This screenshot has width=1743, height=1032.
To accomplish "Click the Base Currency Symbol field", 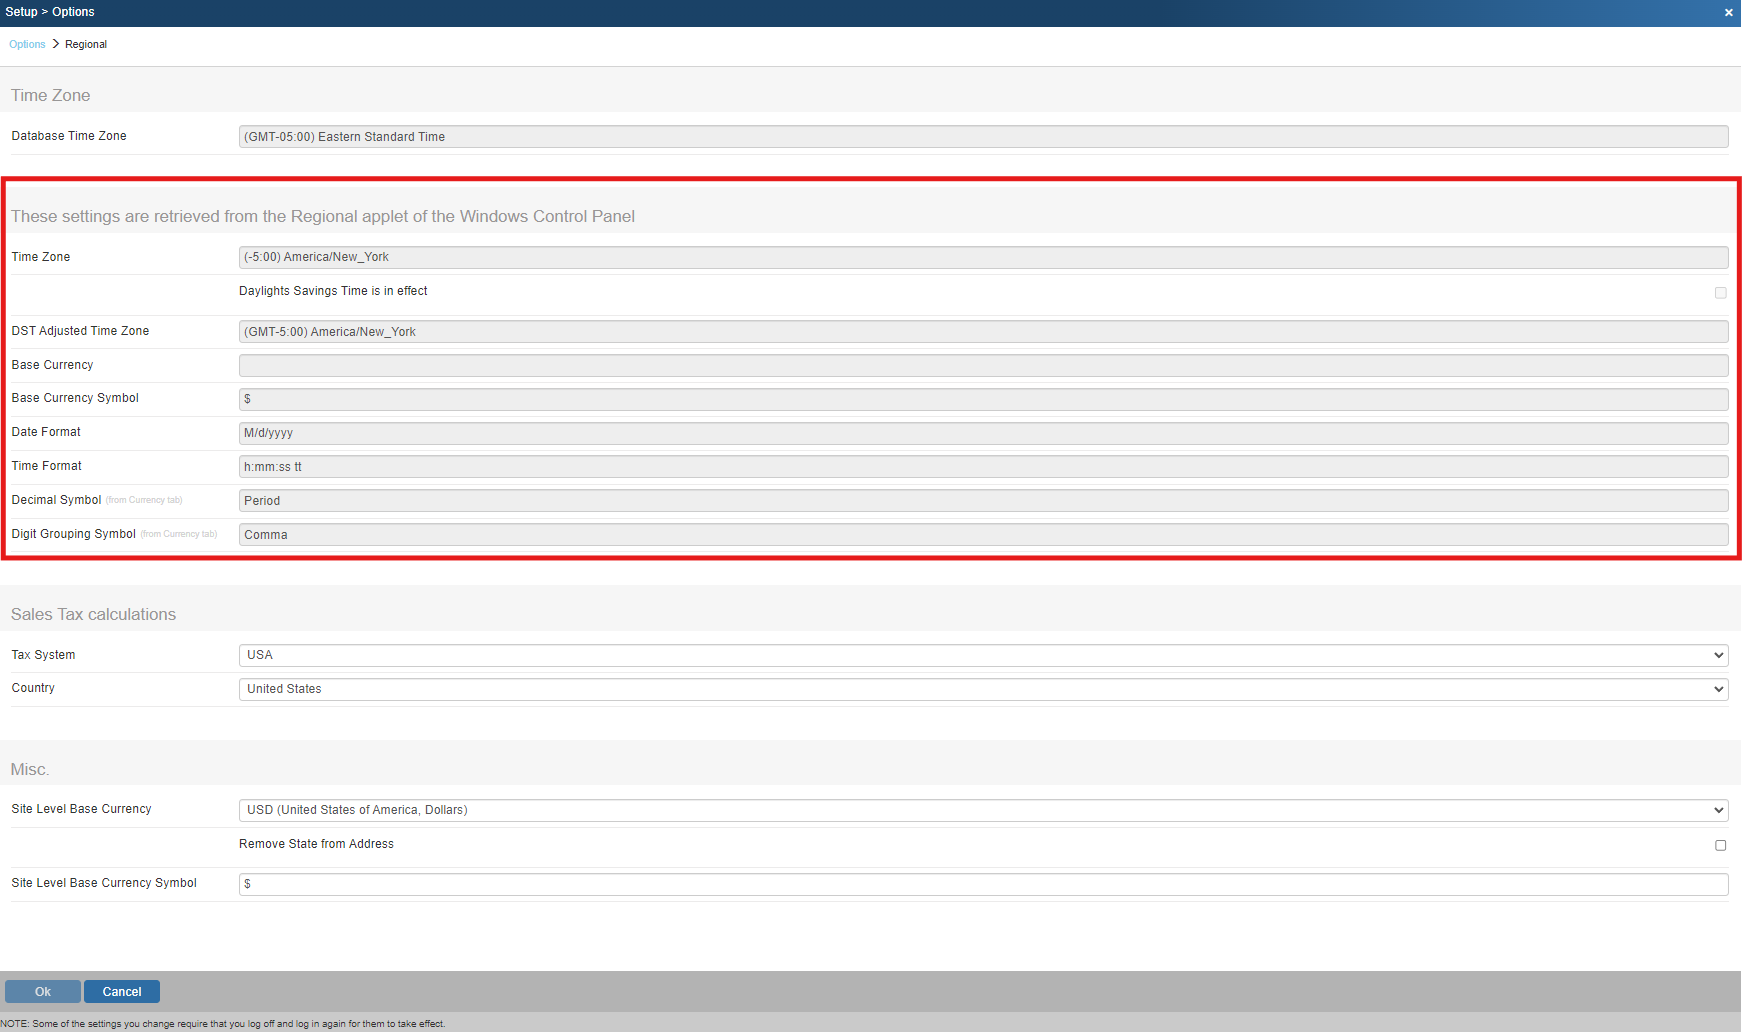I will 982,399.
